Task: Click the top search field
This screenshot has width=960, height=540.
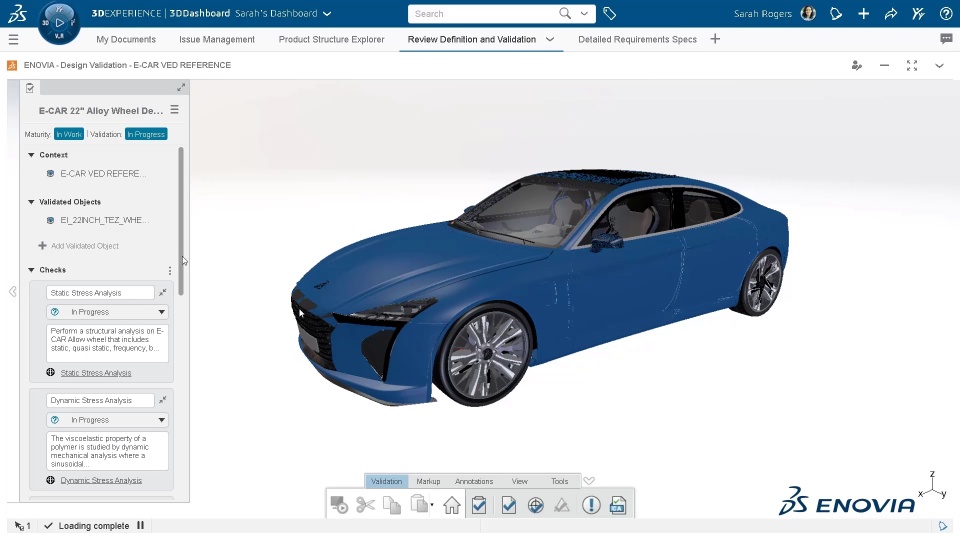Action: click(484, 13)
